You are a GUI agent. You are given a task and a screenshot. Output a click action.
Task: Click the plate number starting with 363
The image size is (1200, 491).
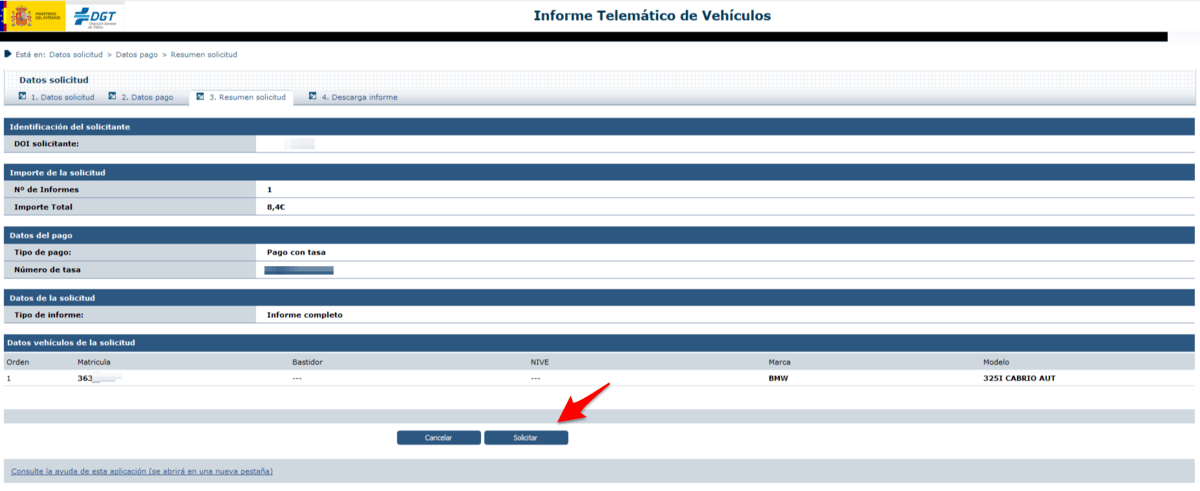[100, 378]
